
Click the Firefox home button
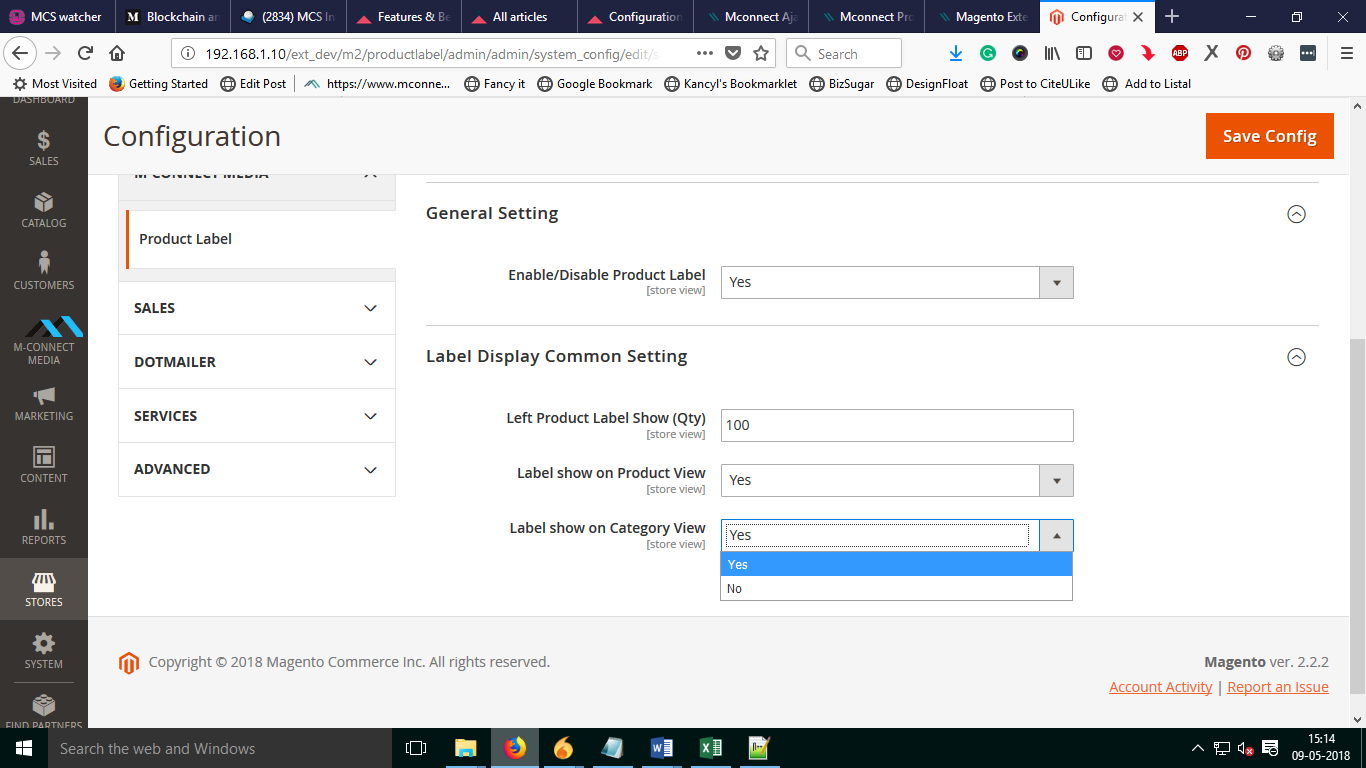tap(117, 54)
